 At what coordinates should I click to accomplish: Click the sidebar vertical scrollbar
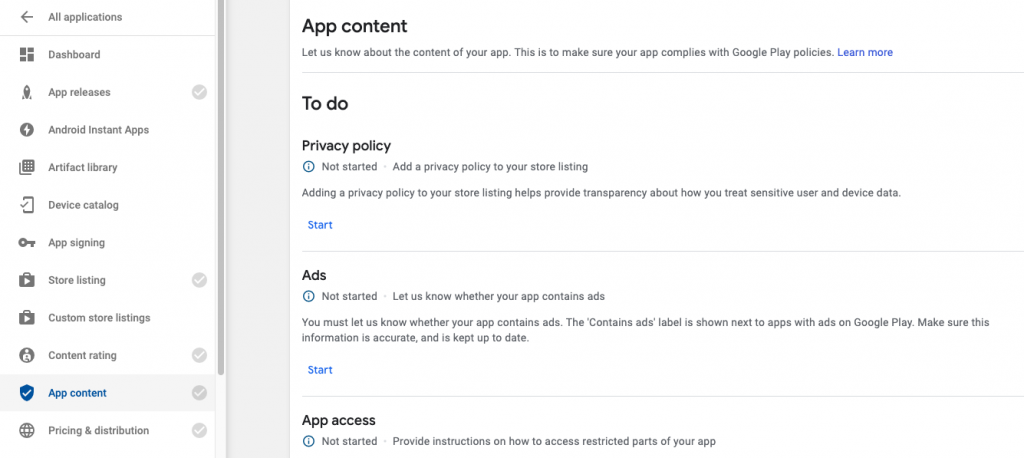221,190
